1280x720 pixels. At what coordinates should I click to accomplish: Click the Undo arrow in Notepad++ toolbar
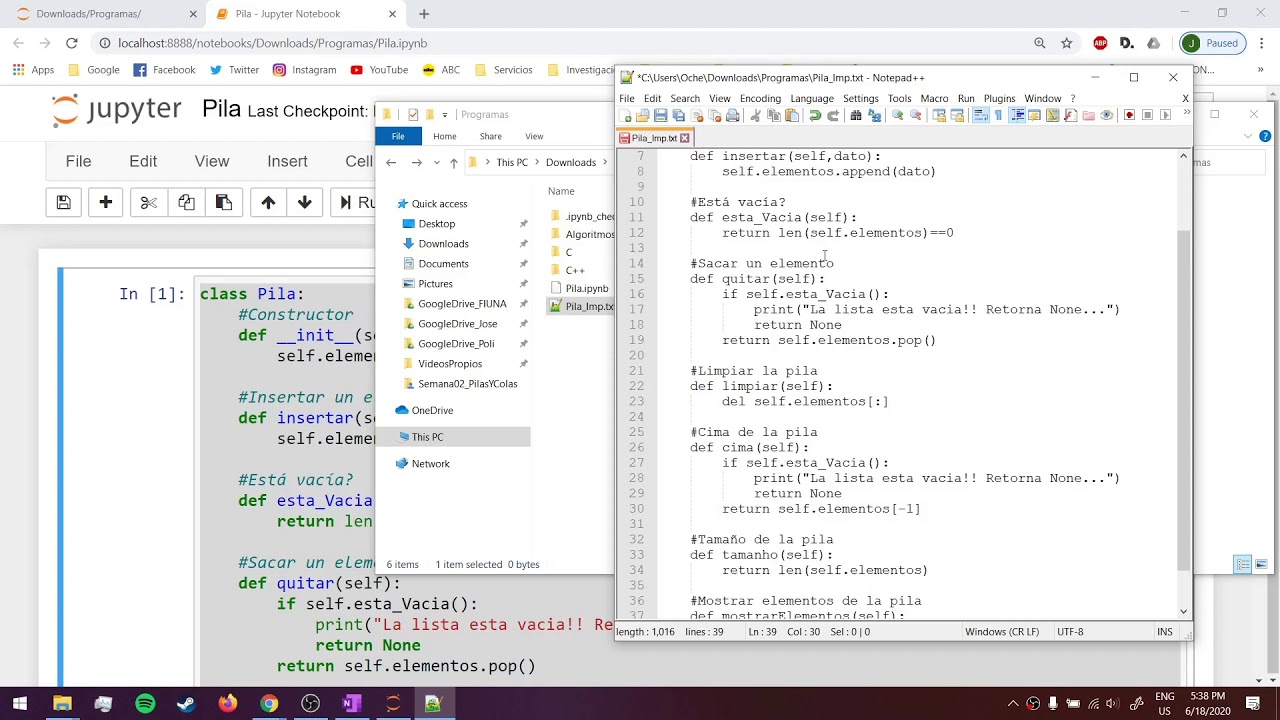coord(814,115)
